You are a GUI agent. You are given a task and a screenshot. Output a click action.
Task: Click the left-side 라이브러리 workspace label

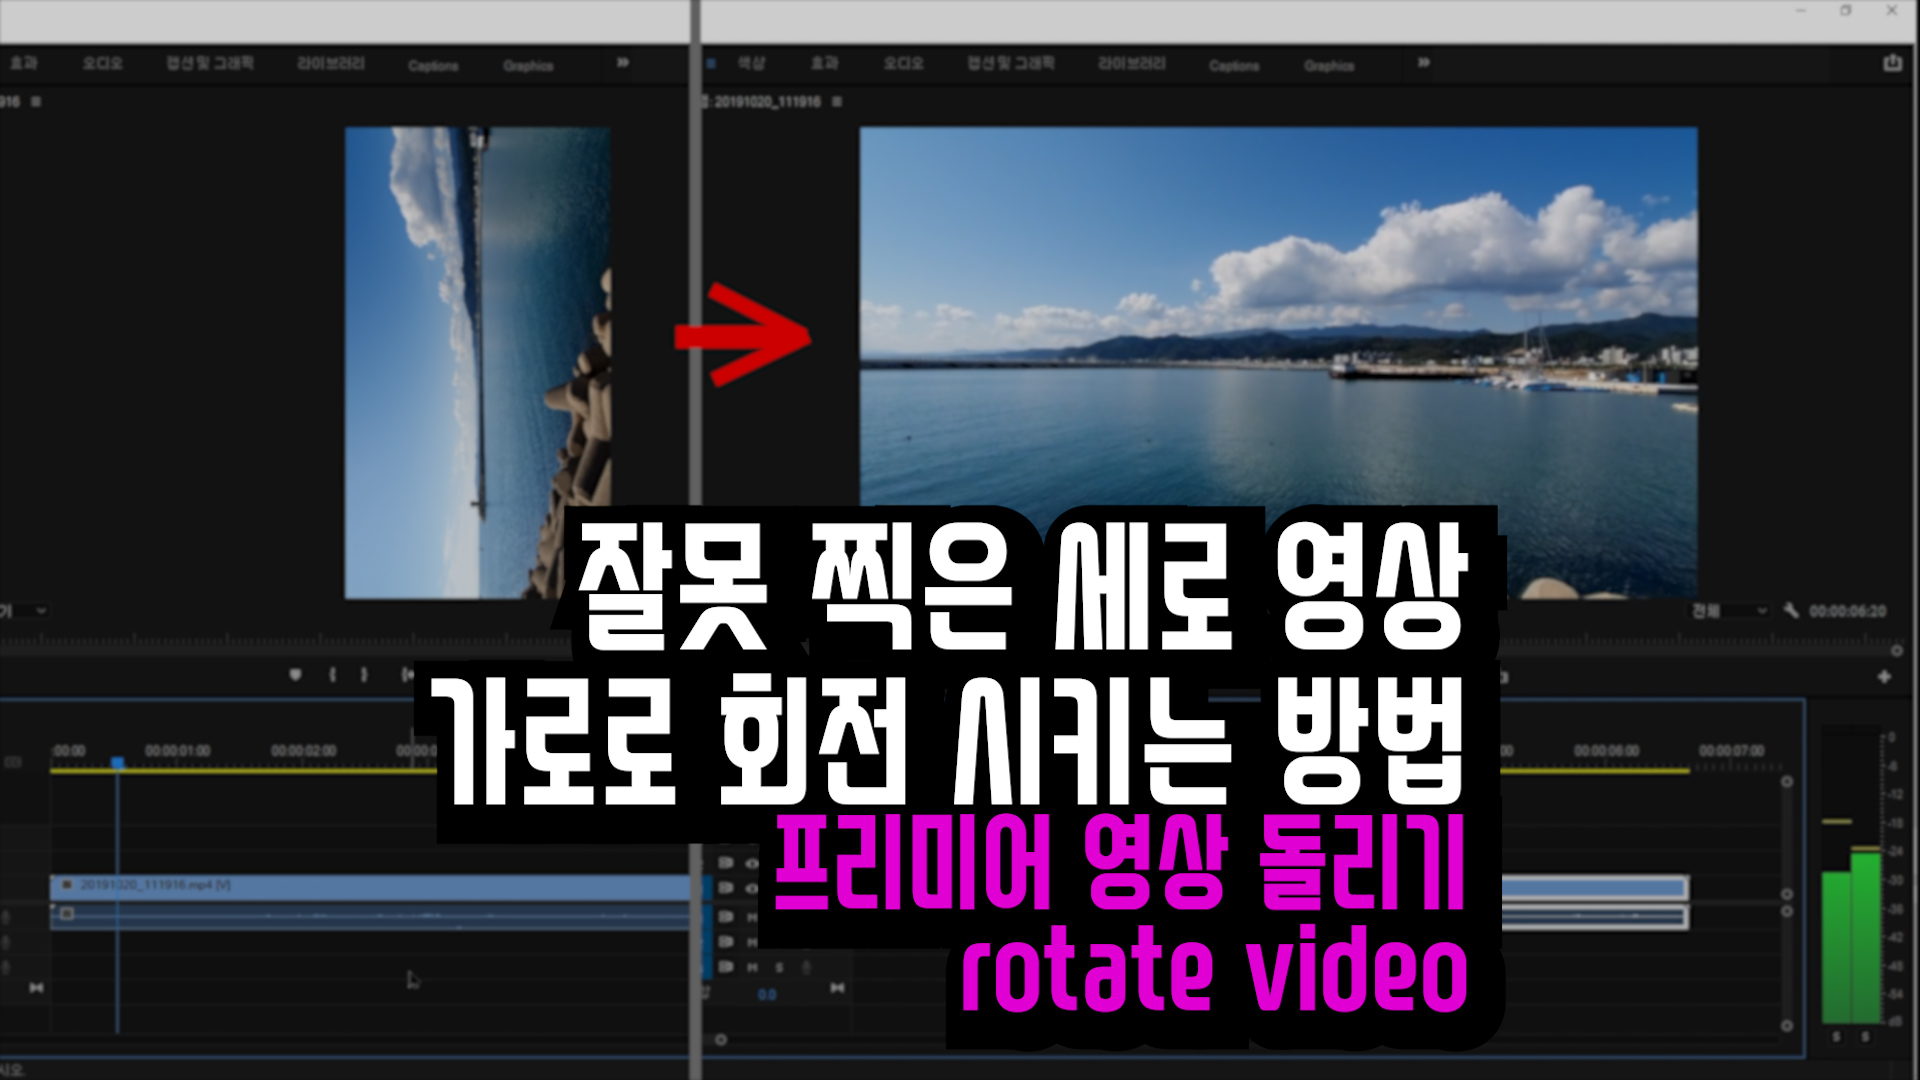coord(330,63)
